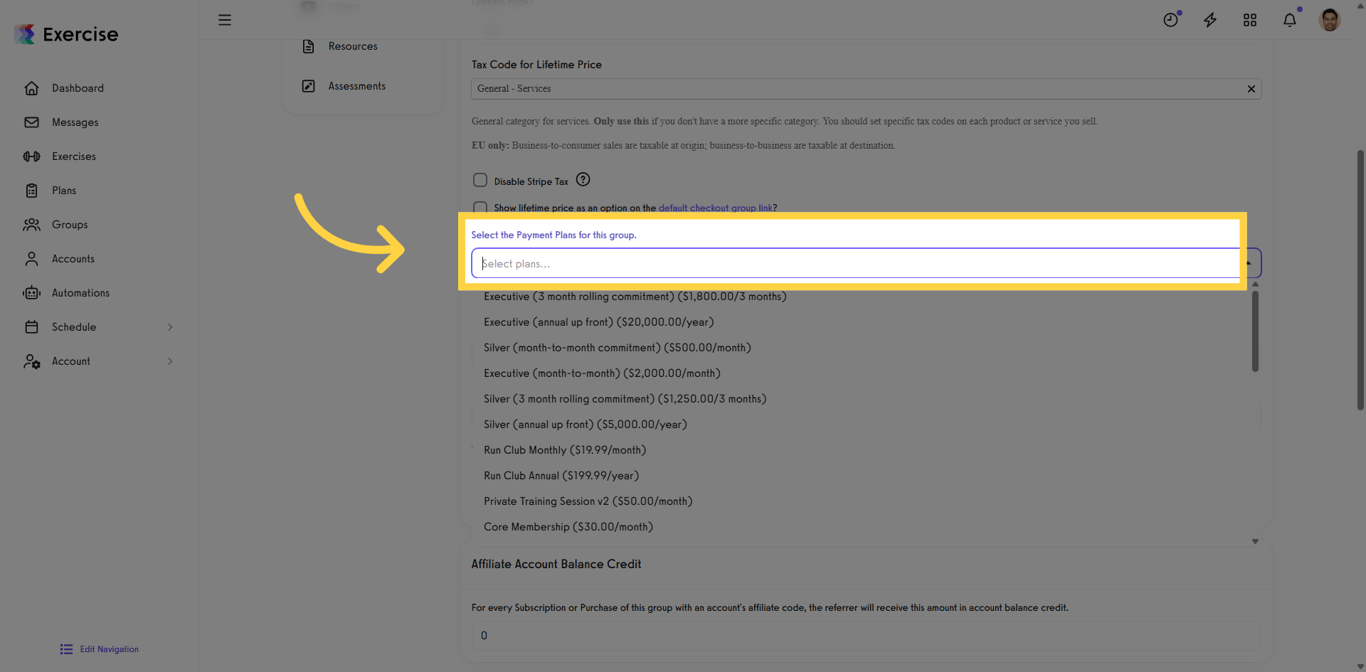The height and width of the screenshot is (672, 1366).
Task: Open the activity history clock icon
Action: [1170, 19]
